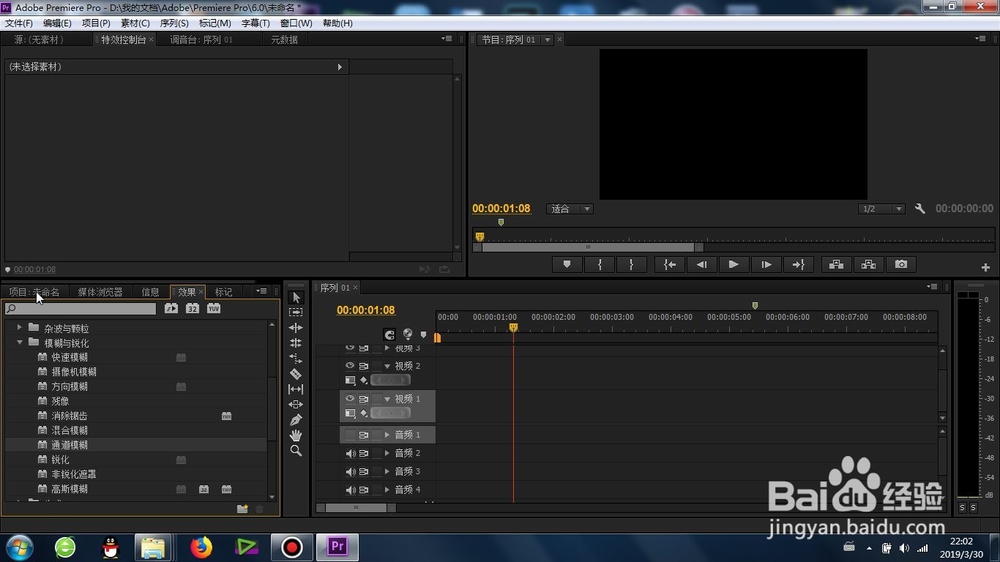The height and width of the screenshot is (562, 1000).
Task: Step forward one frame
Action: (x=766, y=264)
